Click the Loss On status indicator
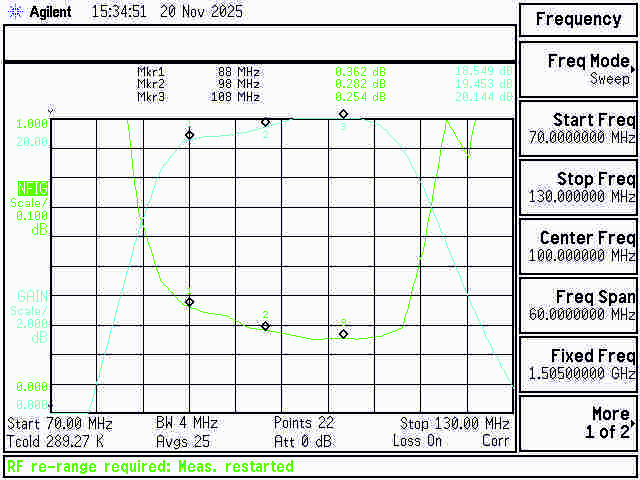Image resolution: width=640 pixels, height=480 pixels. [418, 440]
